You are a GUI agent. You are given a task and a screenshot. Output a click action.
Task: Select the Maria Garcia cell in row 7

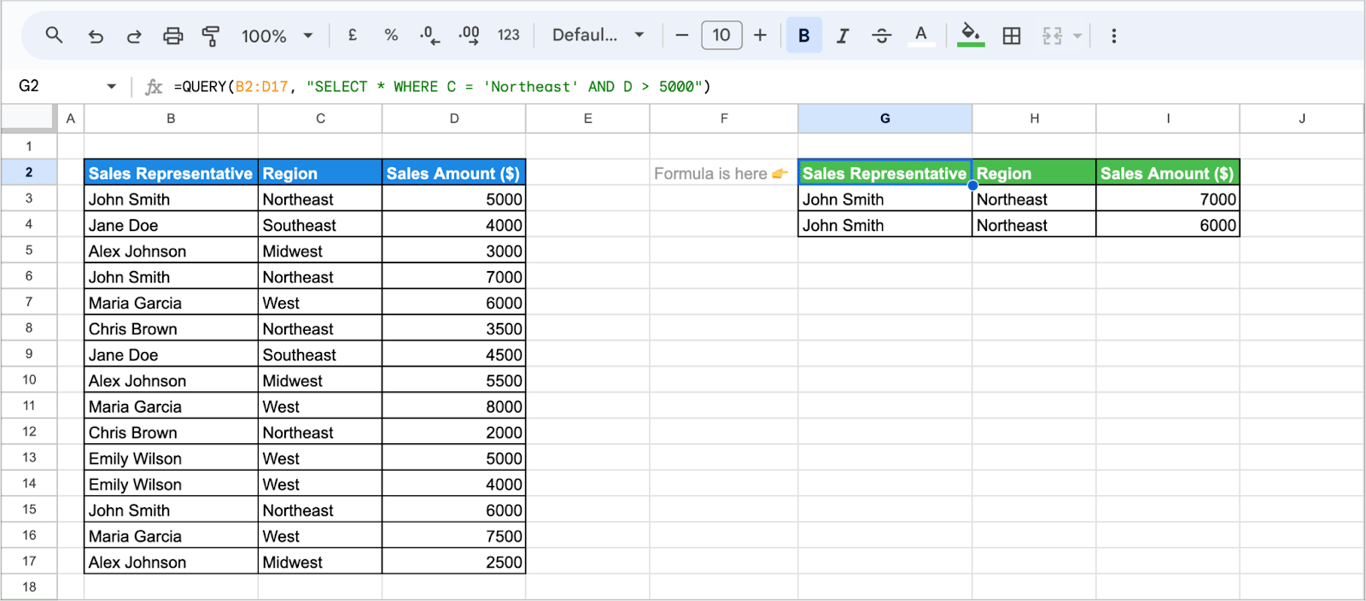click(x=171, y=303)
